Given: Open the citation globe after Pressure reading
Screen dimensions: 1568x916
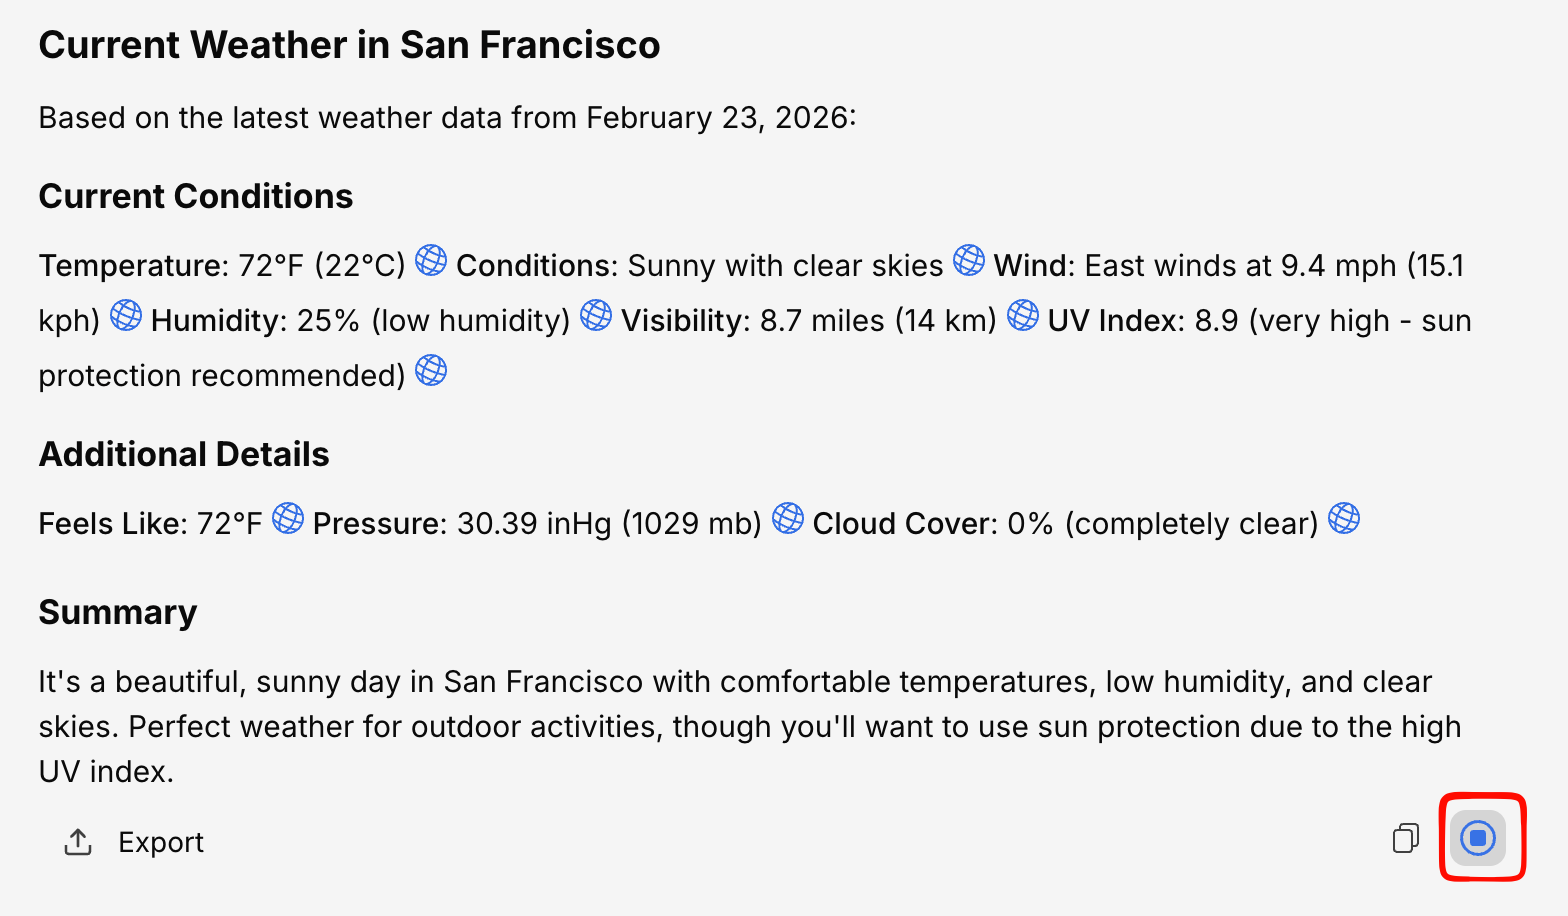Looking at the screenshot, I should coord(788,518).
